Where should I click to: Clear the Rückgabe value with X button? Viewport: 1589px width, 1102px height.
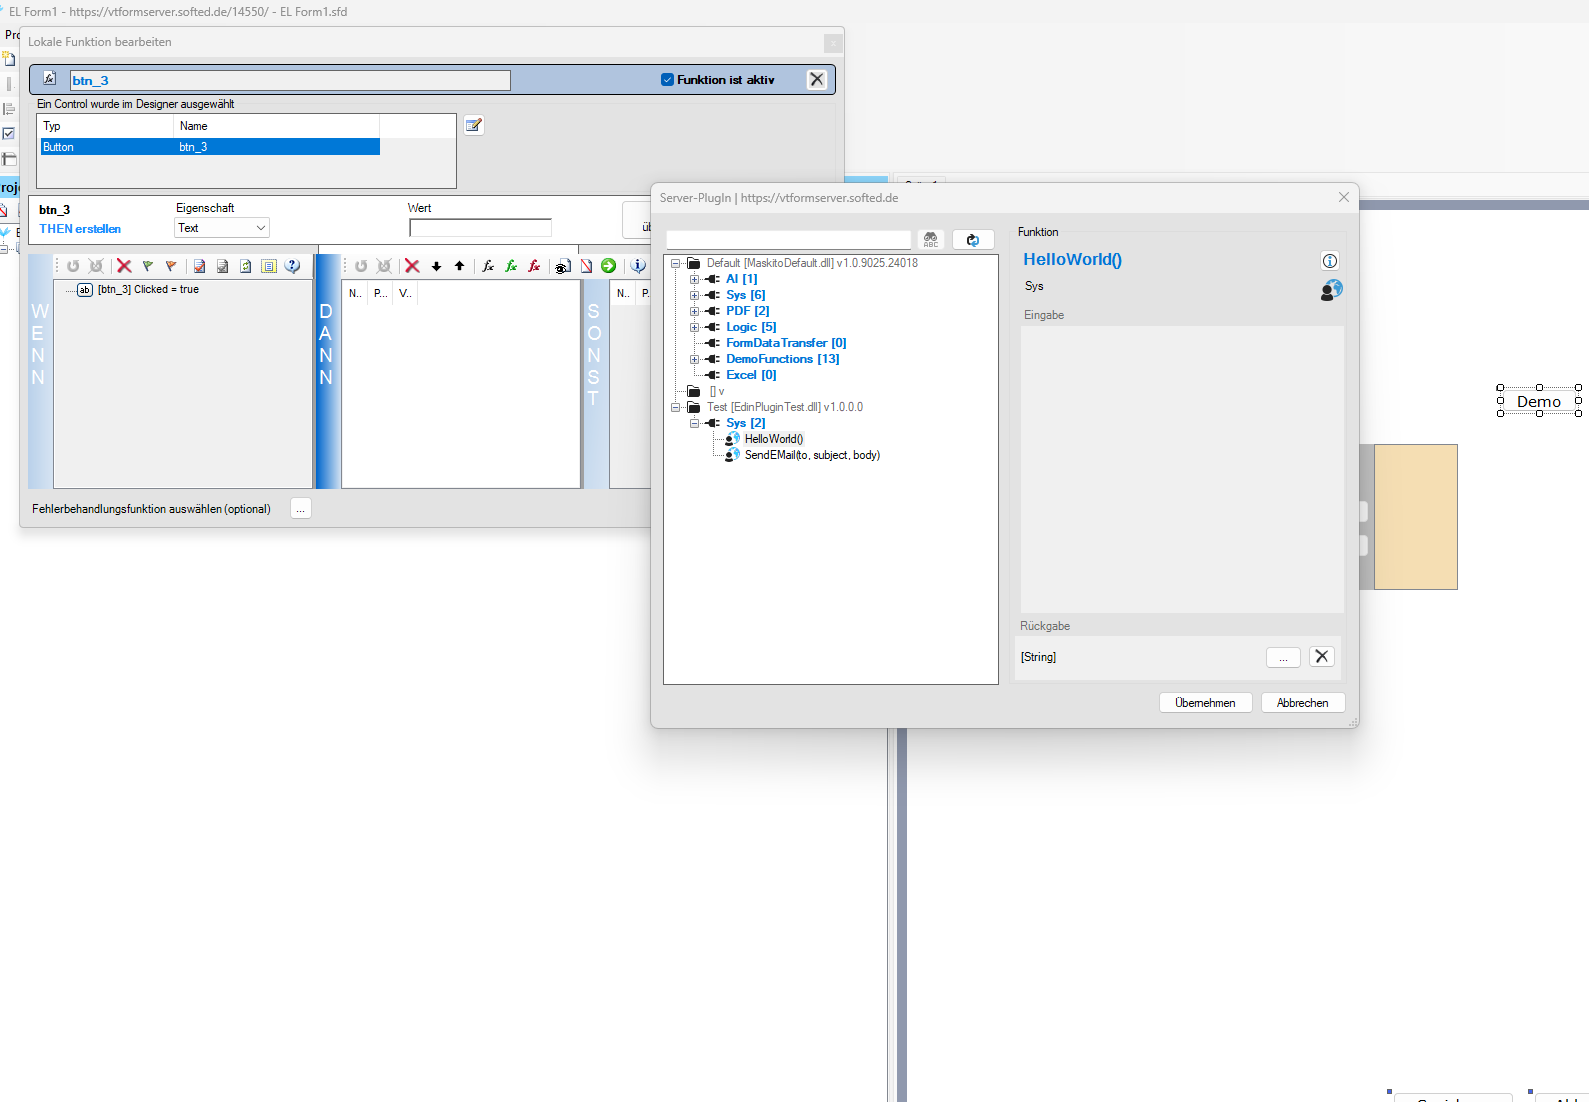click(x=1322, y=657)
